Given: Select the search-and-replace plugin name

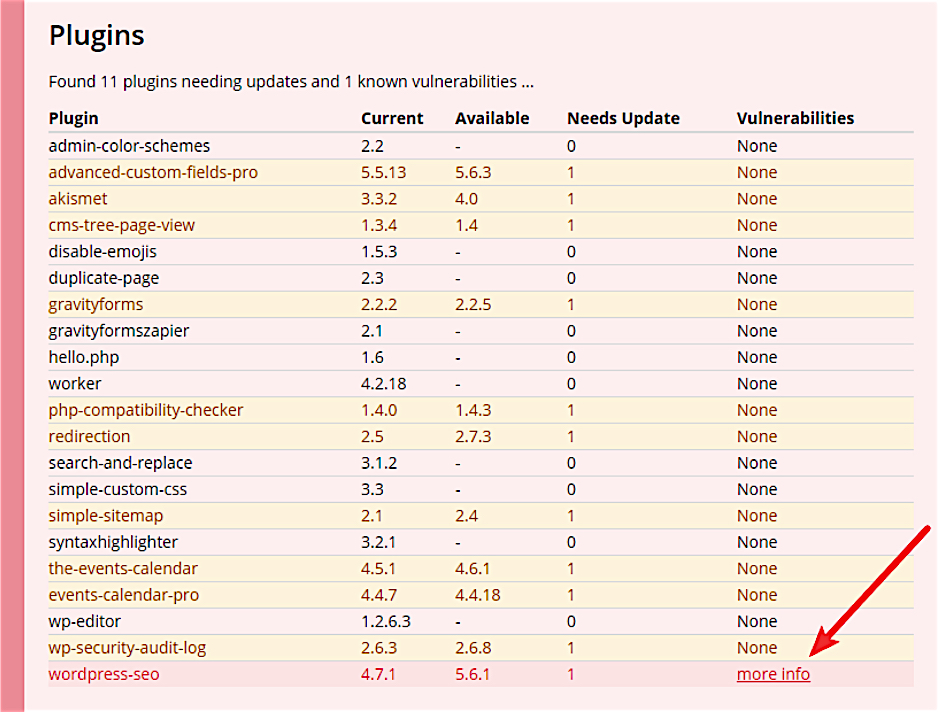Looking at the screenshot, I should [x=120, y=463].
